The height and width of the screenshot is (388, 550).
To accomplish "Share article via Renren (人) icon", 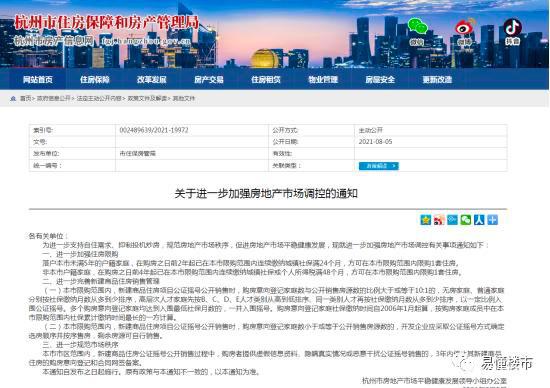I will [x=479, y=220].
